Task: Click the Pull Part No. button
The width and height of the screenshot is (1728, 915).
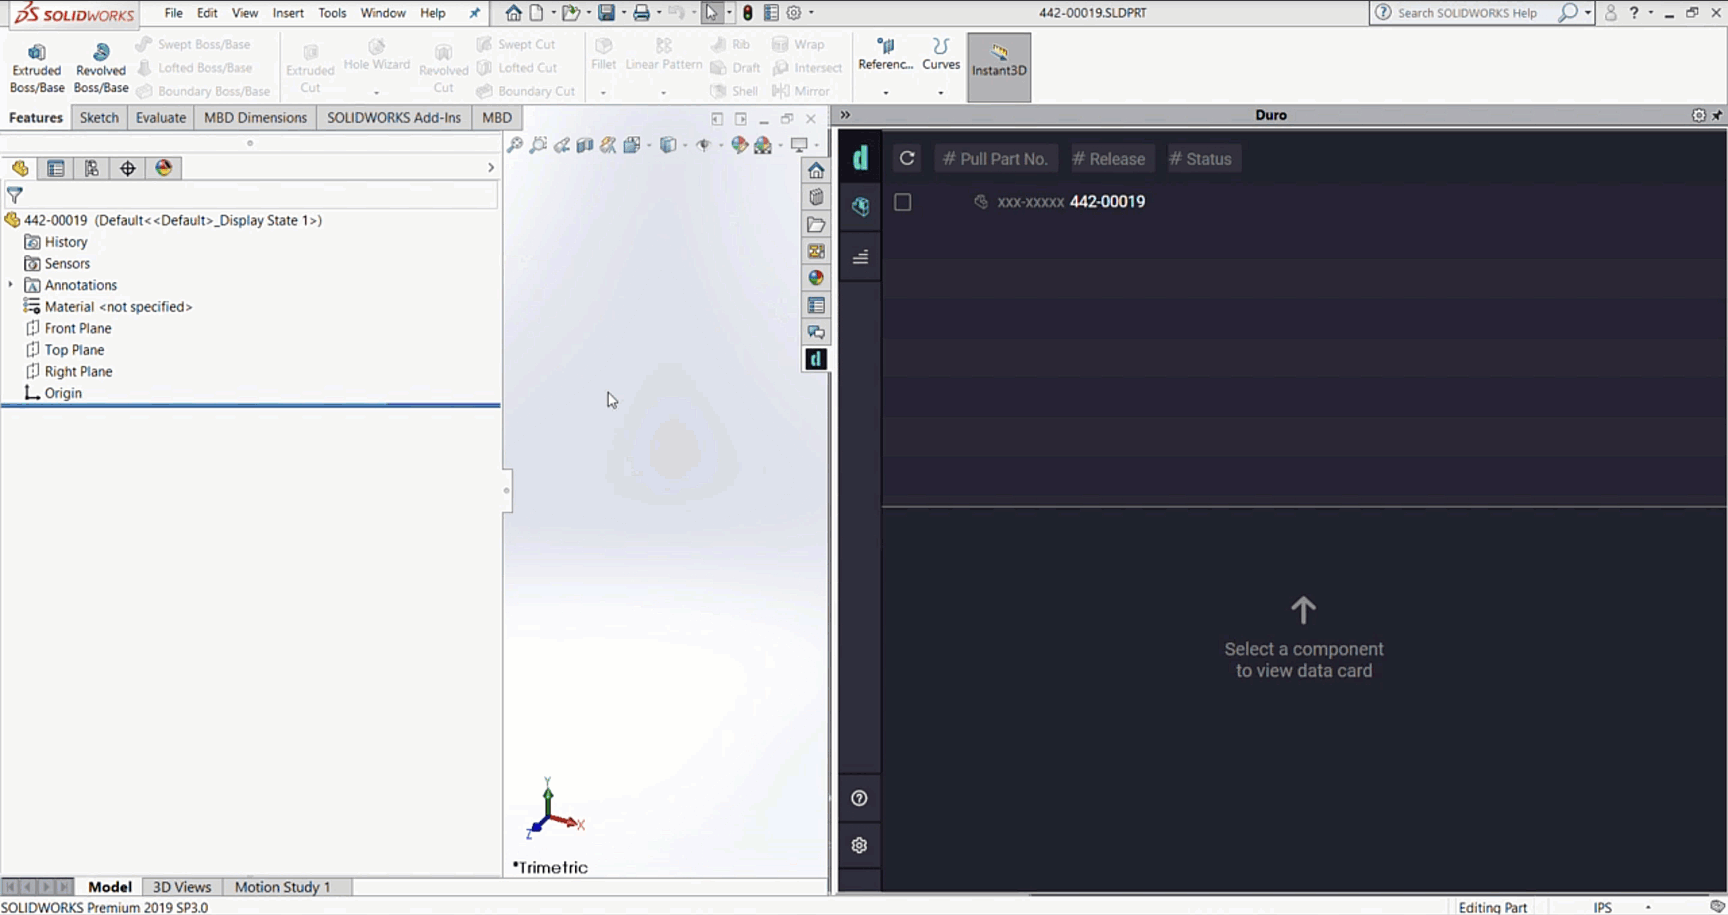Action: click(995, 159)
